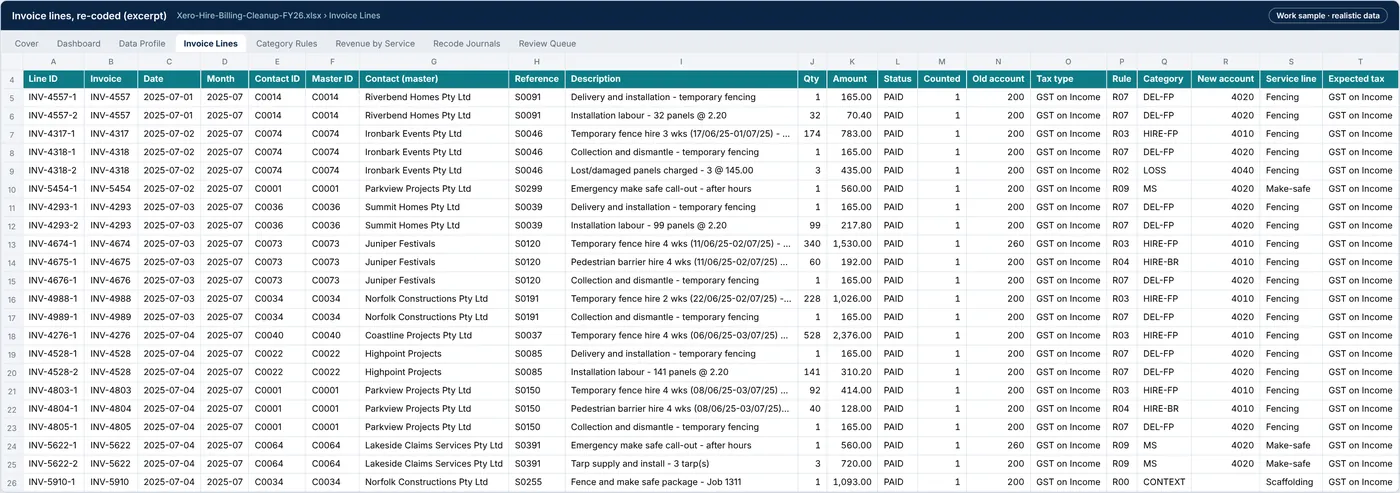Click the Scaffolding service line cell
Image resolution: width=1400 pixels, height=493 pixels.
[1291, 482]
